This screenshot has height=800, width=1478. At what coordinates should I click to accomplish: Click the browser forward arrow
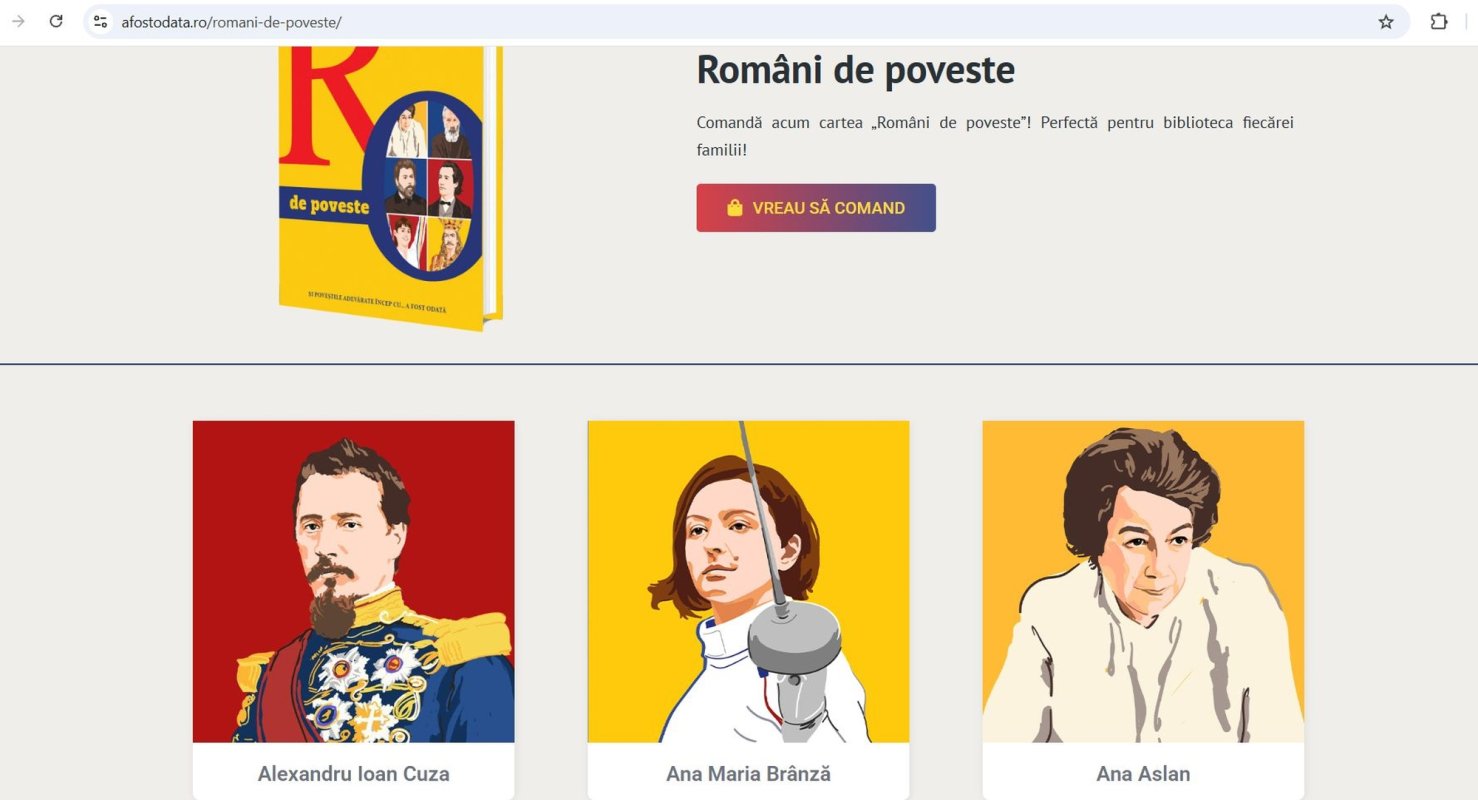point(18,21)
